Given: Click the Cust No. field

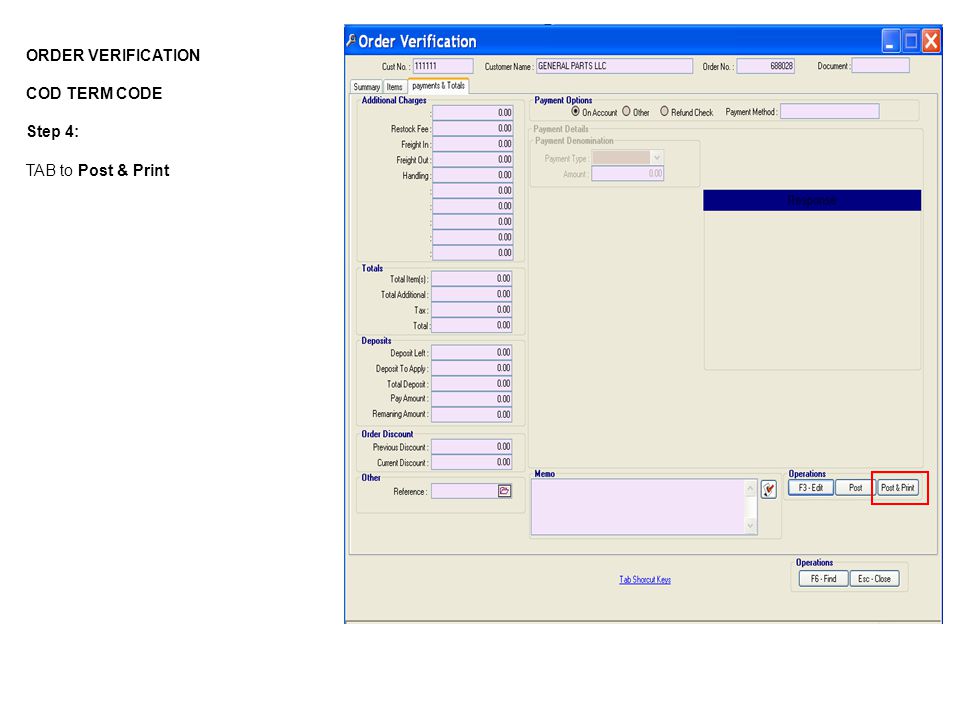Looking at the screenshot, I should pos(443,66).
